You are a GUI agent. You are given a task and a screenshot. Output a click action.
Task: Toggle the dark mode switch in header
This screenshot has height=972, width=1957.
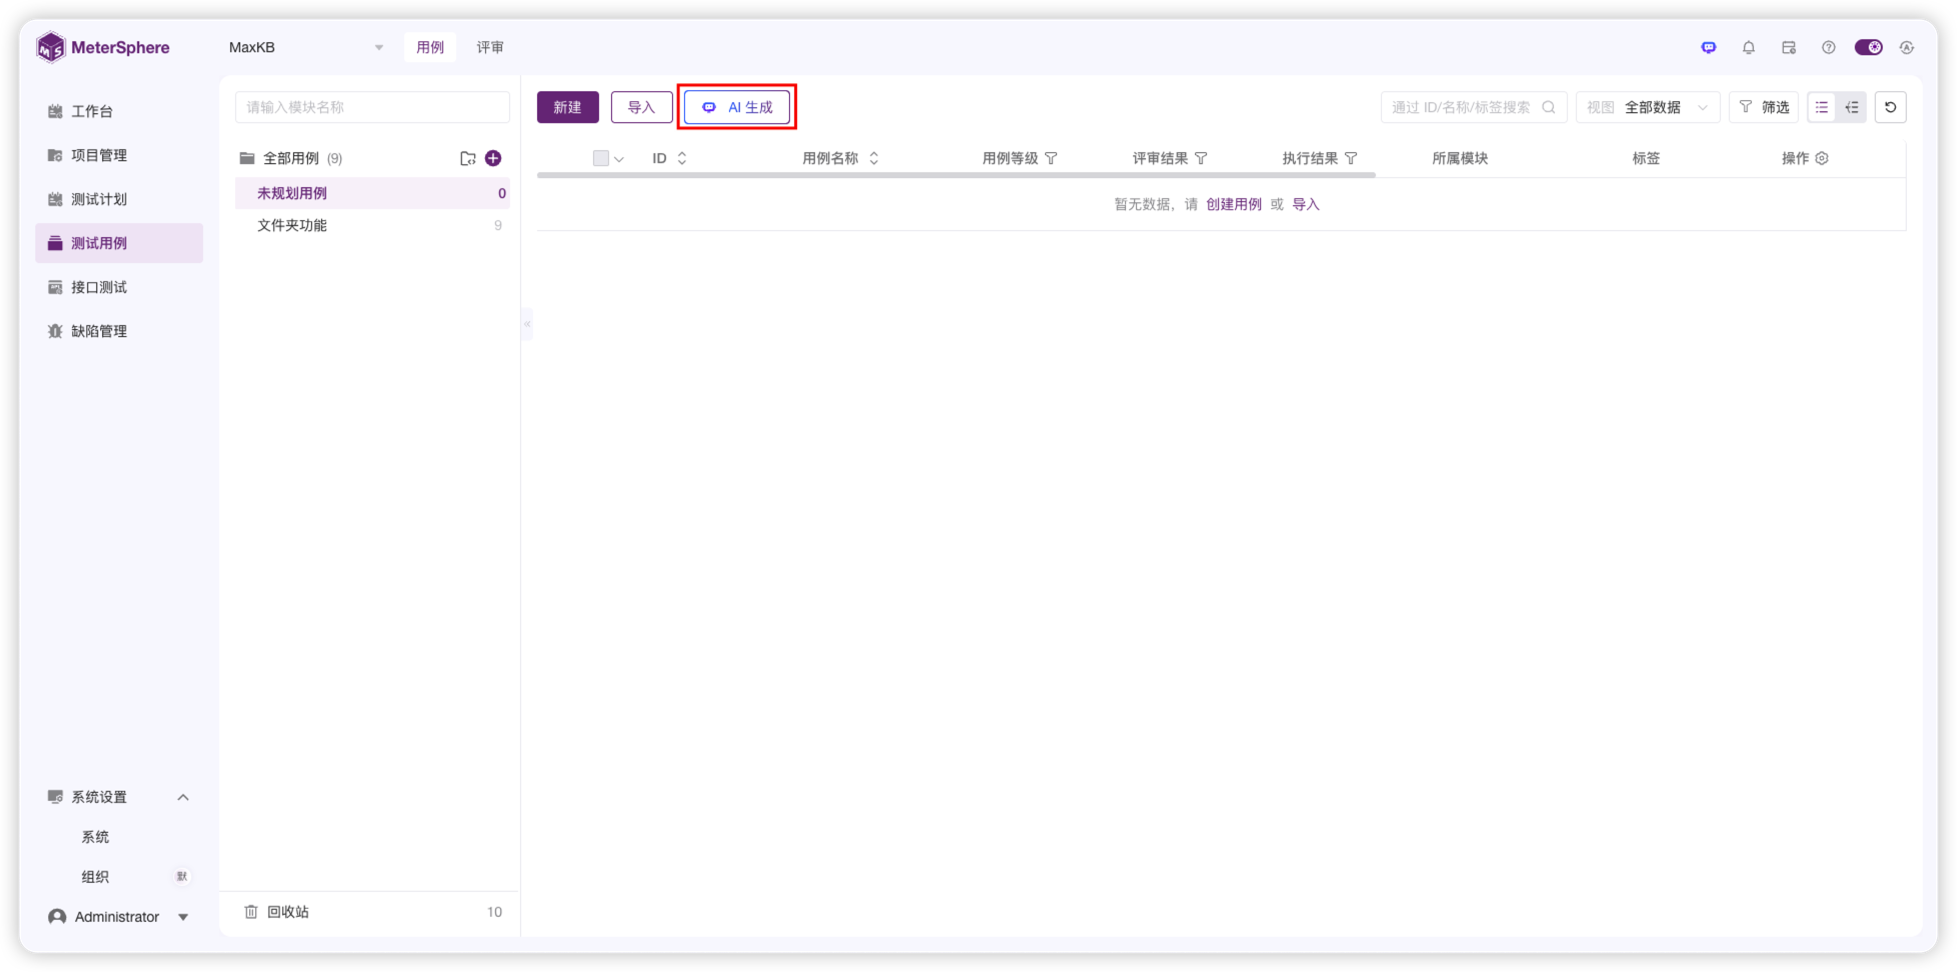click(1869, 47)
